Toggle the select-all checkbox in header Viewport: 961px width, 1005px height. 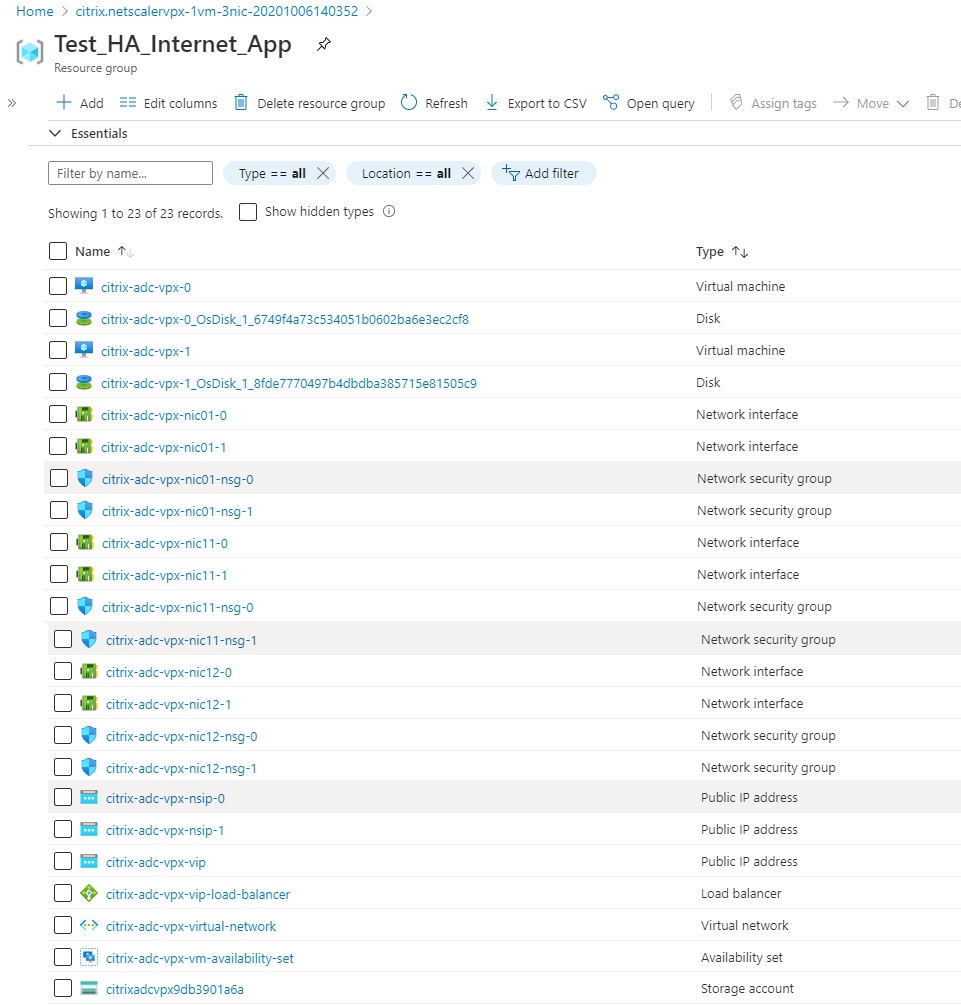[x=58, y=251]
